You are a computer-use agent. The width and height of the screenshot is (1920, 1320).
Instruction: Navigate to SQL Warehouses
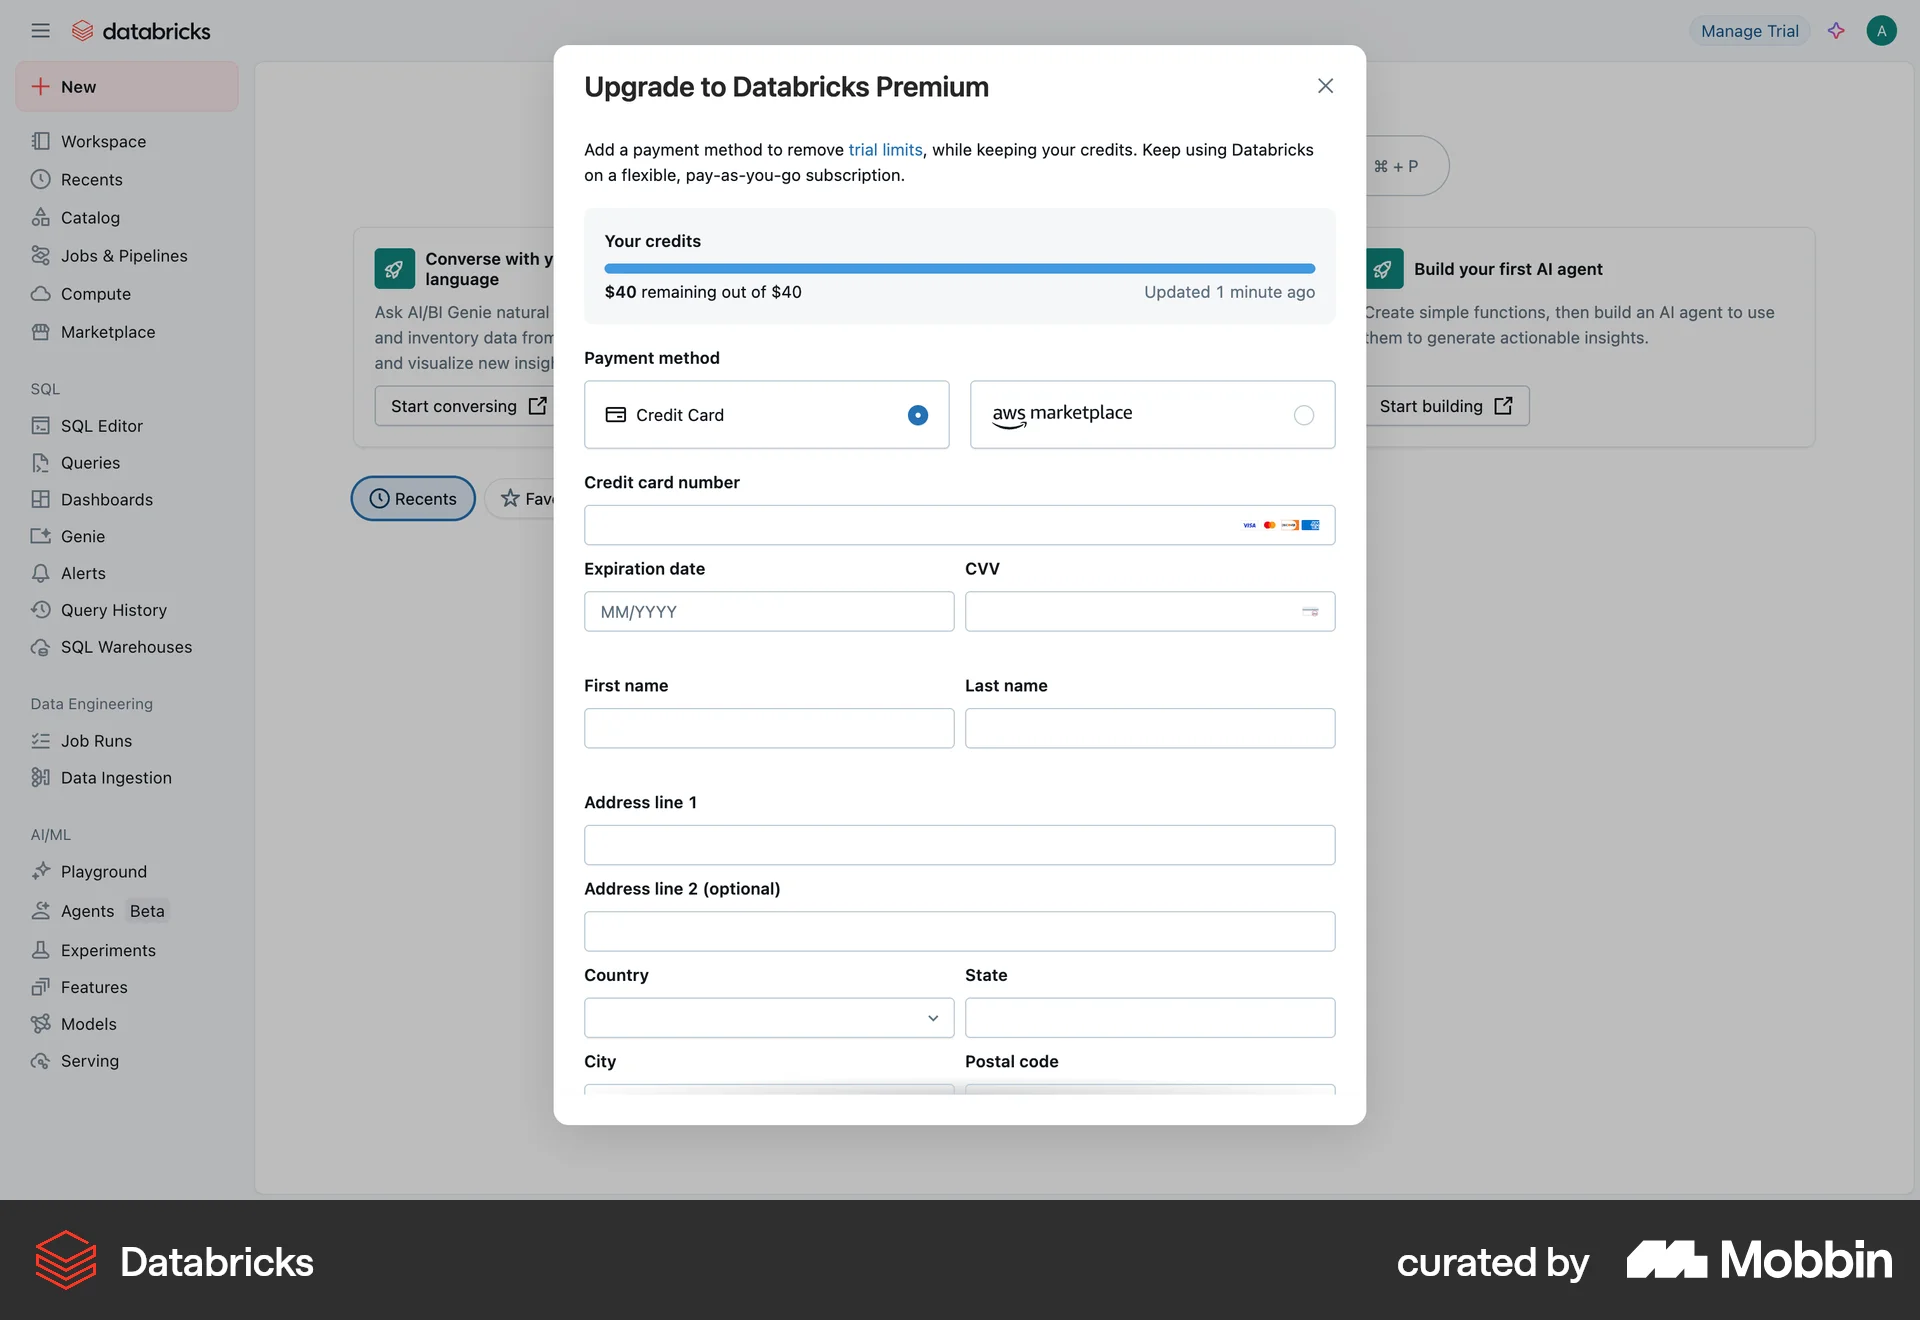pyautogui.click(x=126, y=647)
